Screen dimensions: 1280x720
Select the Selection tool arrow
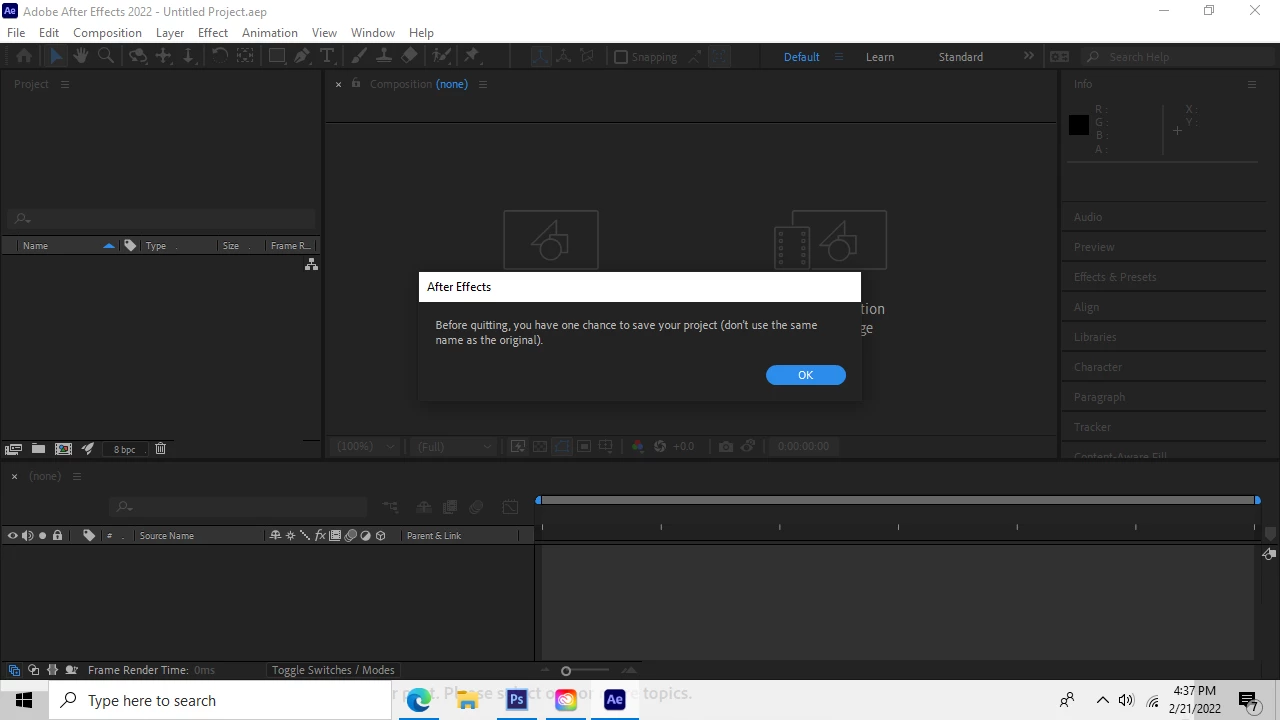tap(56, 57)
